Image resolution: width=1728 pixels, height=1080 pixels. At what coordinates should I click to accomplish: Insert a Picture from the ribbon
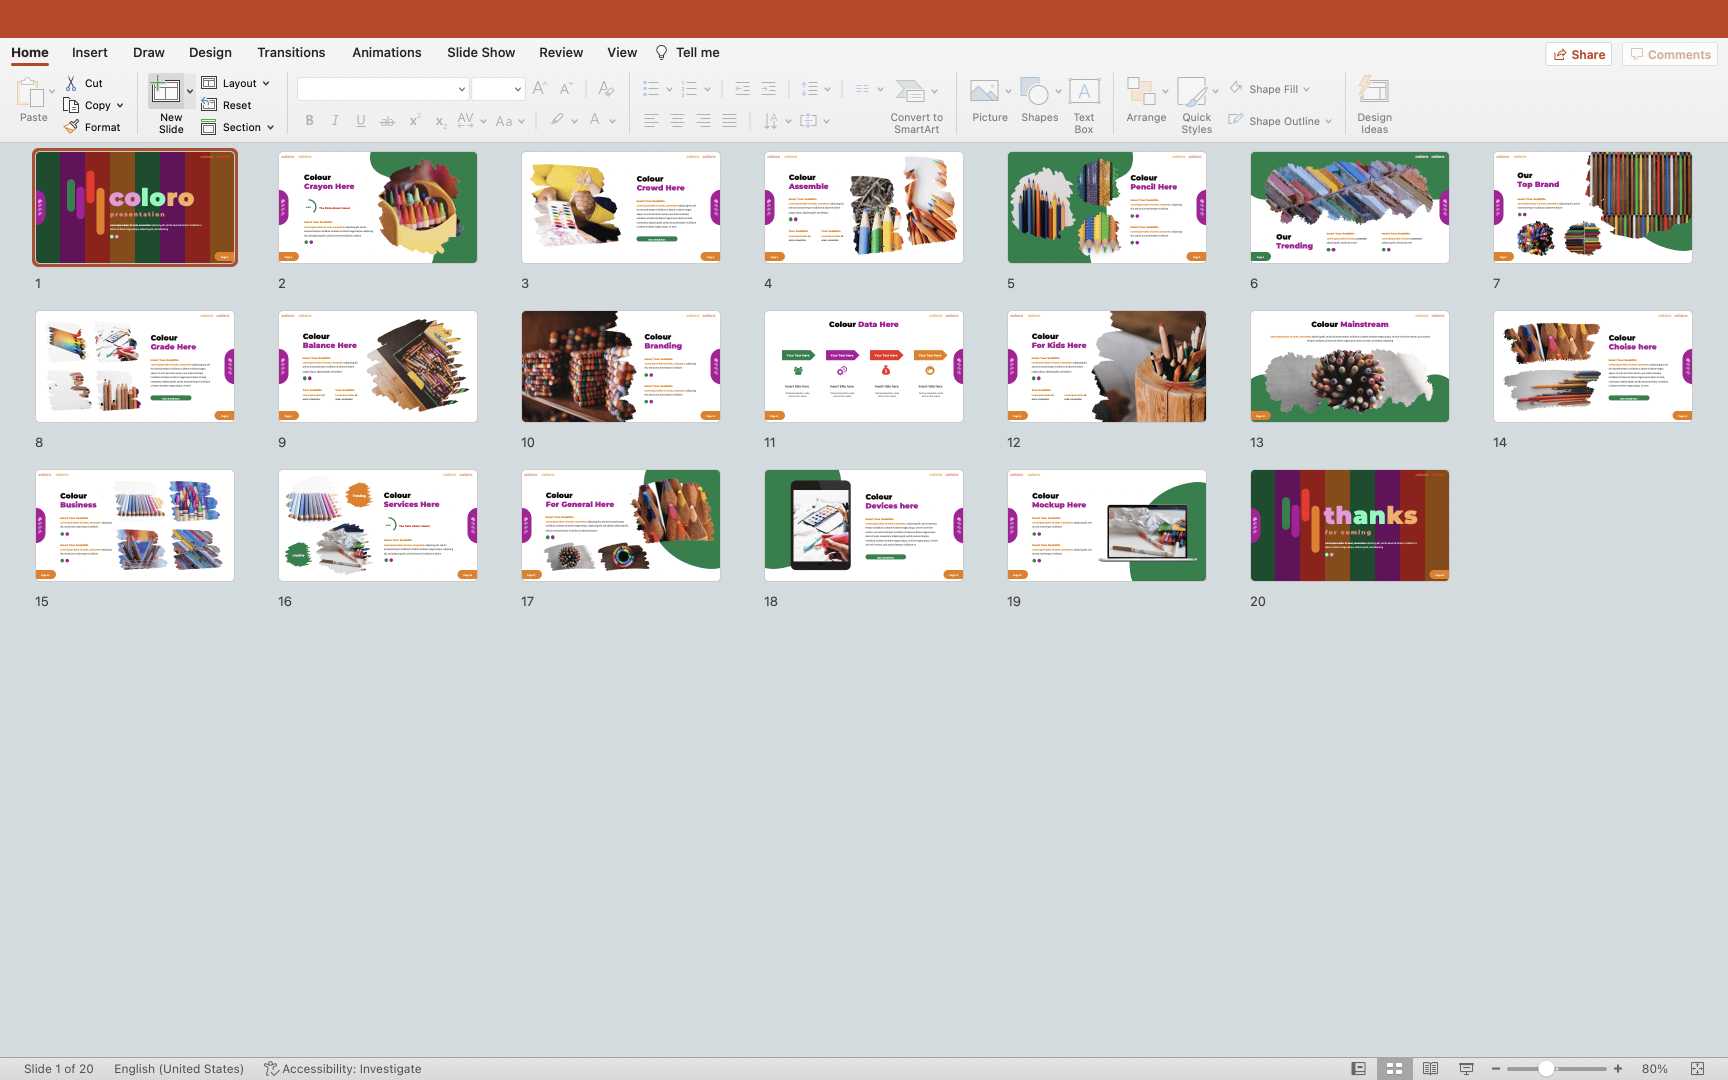984,92
